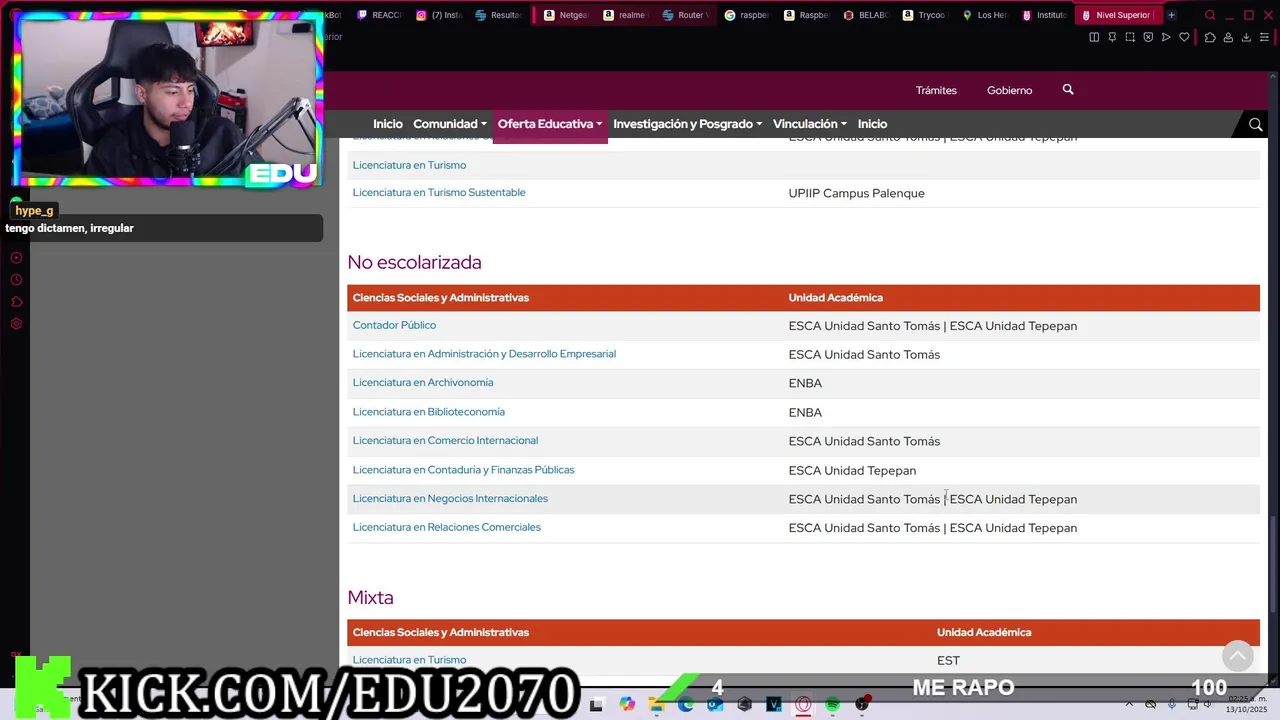Click the clock icon in left stream sidebar
1280x720 pixels.
point(16,280)
